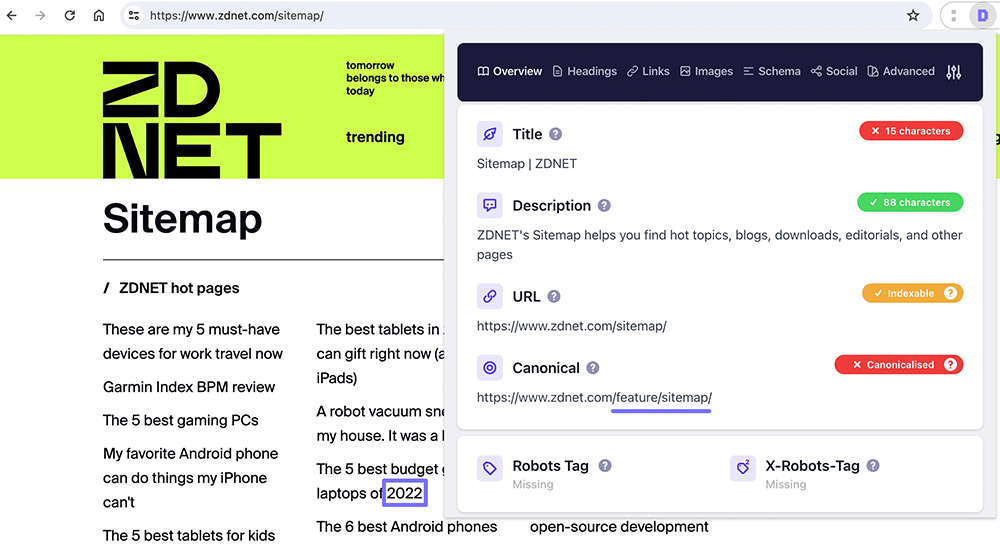This screenshot has height=552, width=1000.
Task: Switch to the Schema tab
Action: click(x=772, y=71)
